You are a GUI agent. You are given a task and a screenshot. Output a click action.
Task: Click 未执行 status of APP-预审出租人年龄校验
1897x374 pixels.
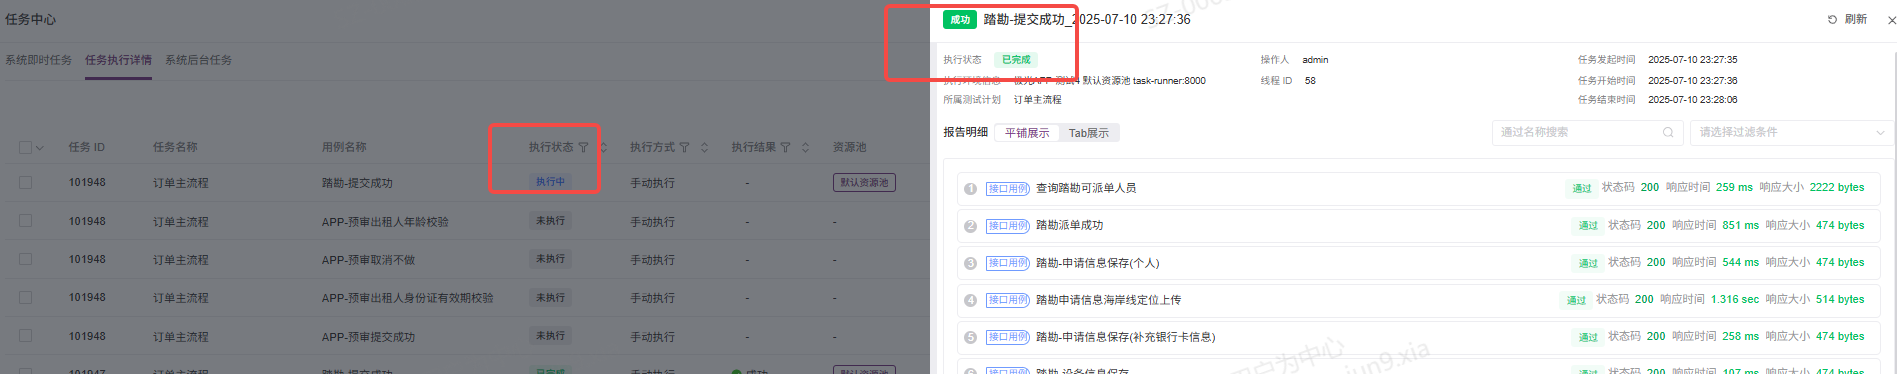pyautogui.click(x=550, y=221)
